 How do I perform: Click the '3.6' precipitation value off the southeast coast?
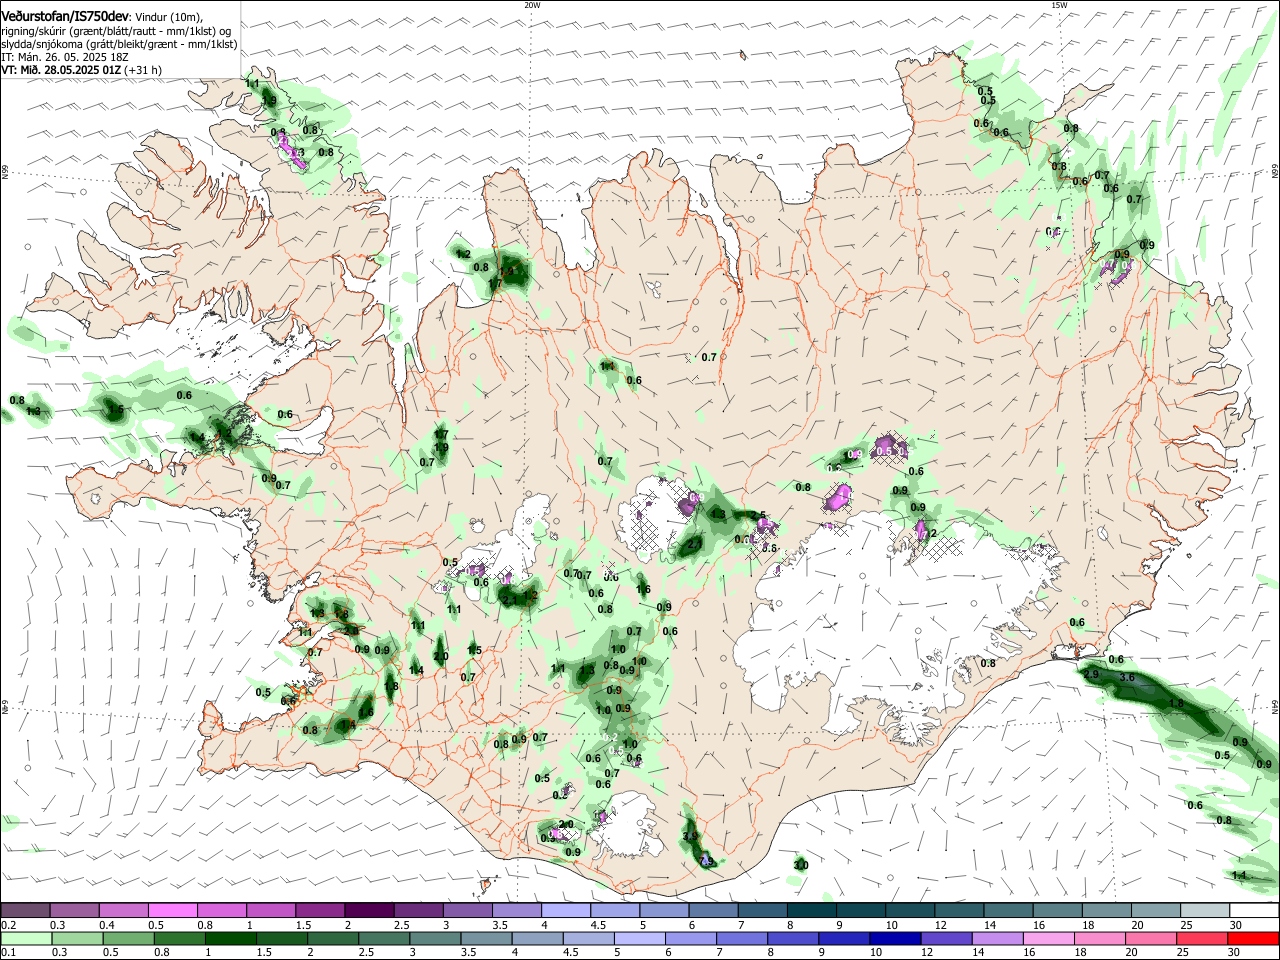click(x=1127, y=678)
